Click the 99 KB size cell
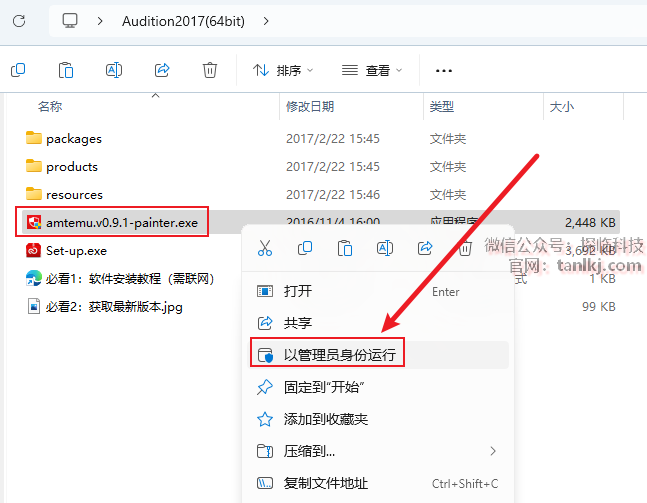 599,307
